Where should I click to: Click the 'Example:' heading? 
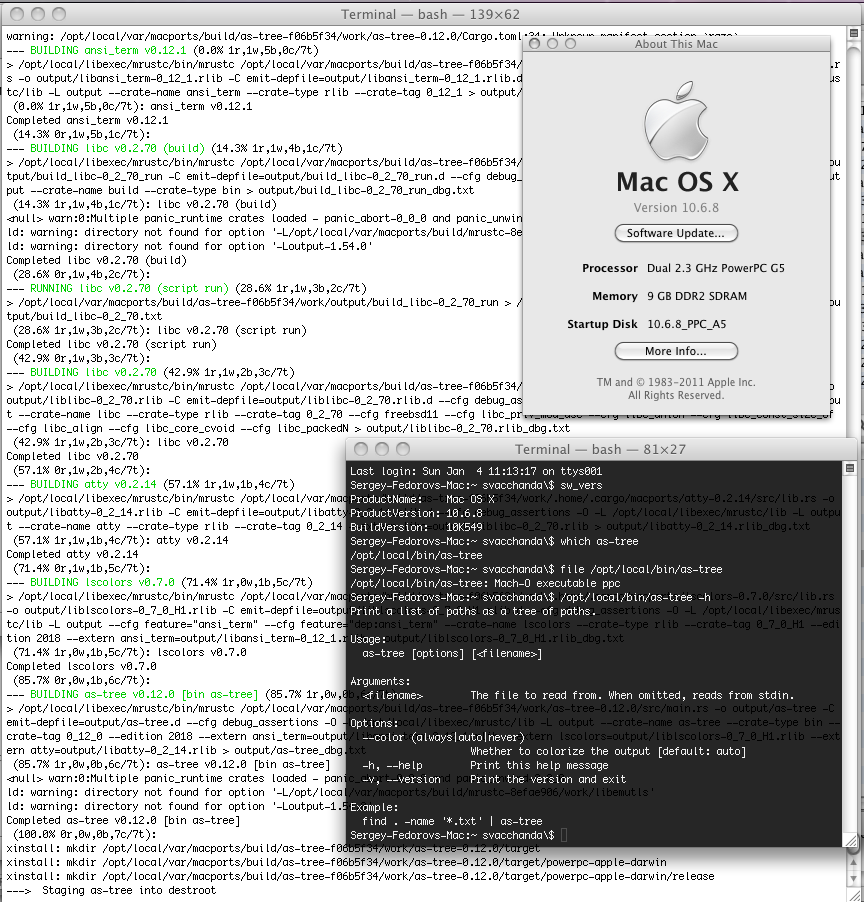[x=374, y=807]
